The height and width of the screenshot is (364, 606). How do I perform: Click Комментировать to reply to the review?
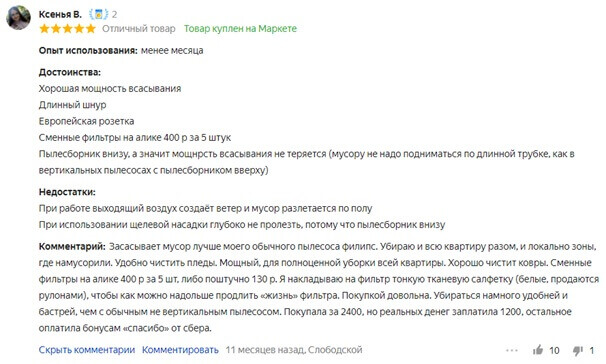[180, 350]
